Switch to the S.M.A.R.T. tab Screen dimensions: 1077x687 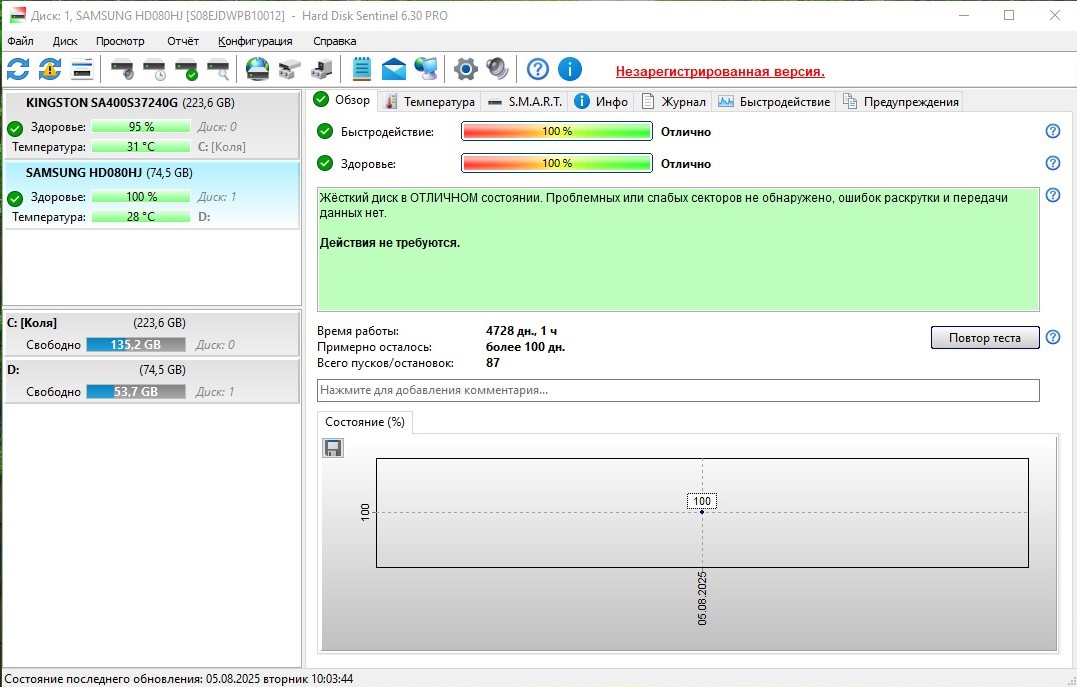click(526, 101)
